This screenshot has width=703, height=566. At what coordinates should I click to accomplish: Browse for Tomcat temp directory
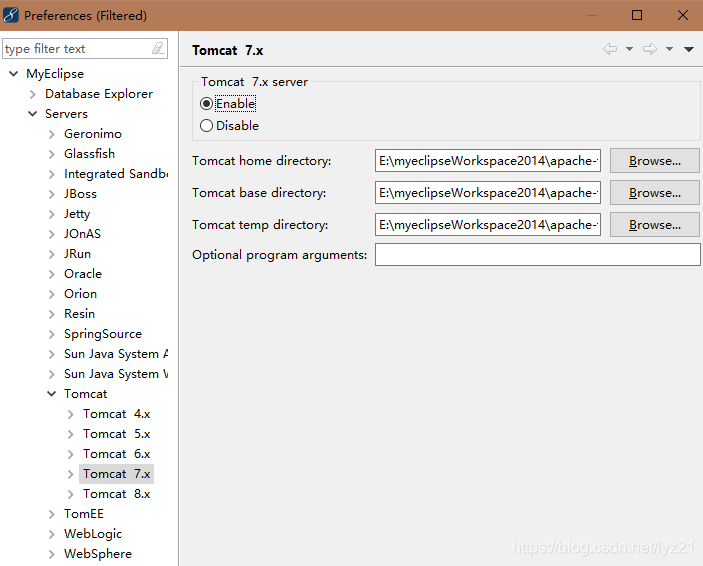tap(655, 224)
